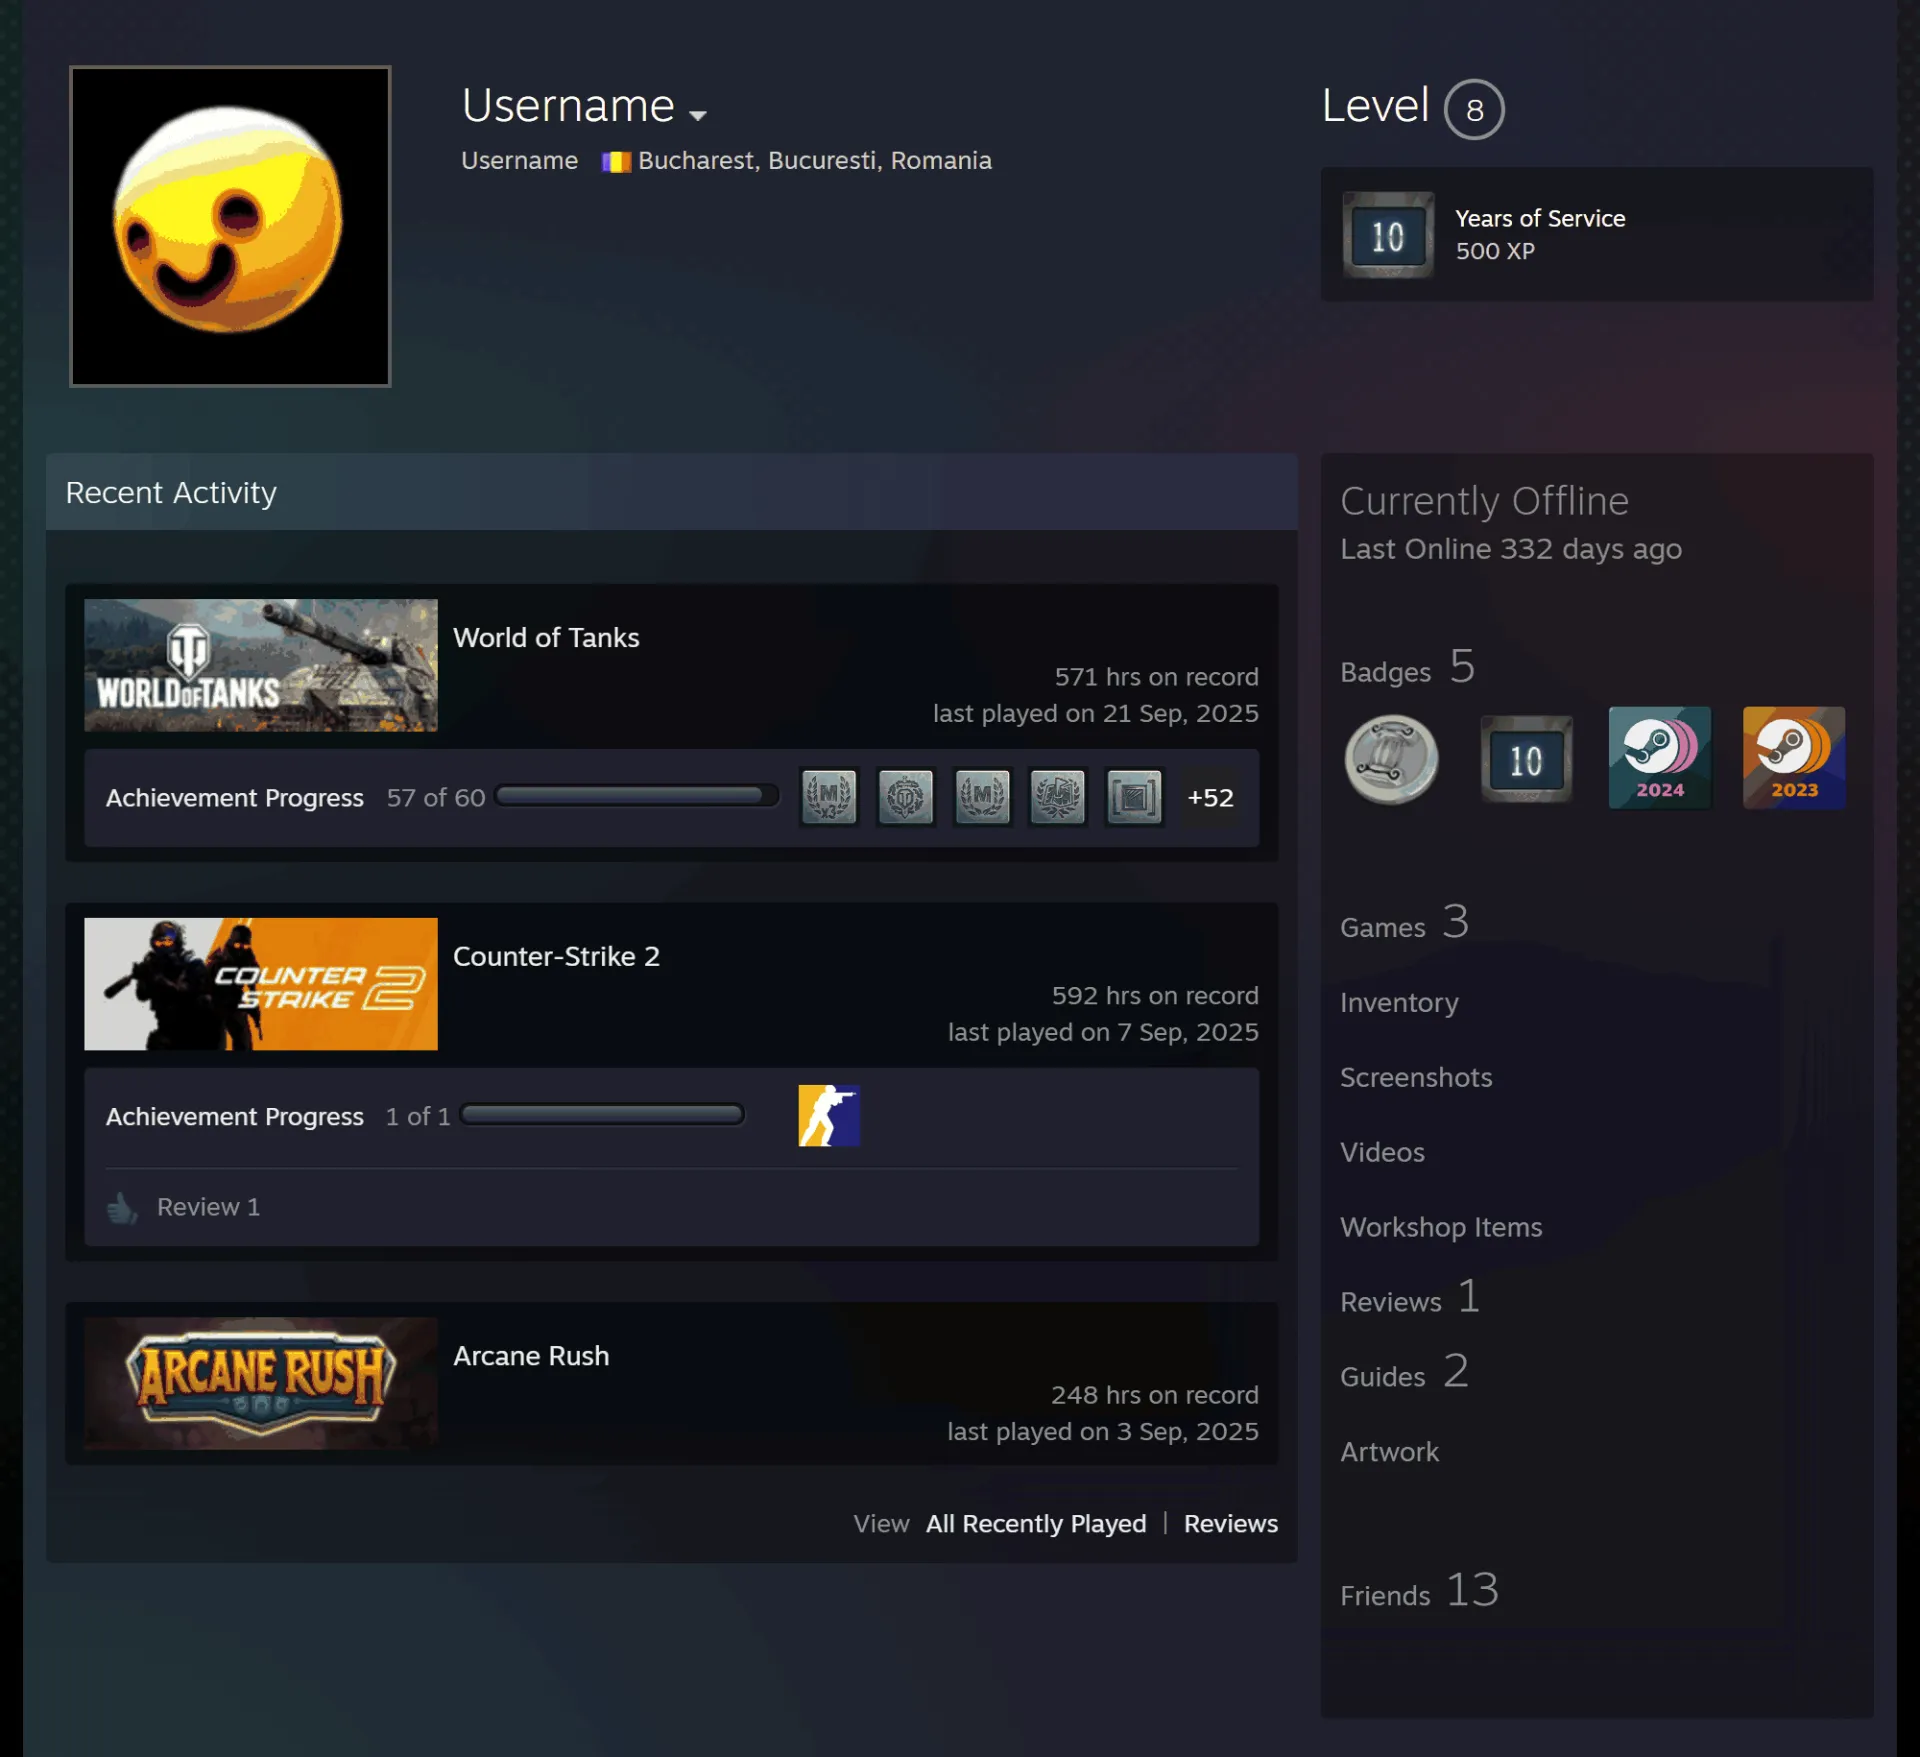Click the smiley profile avatar image
The height and width of the screenshot is (1757, 1920).
pos(230,226)
